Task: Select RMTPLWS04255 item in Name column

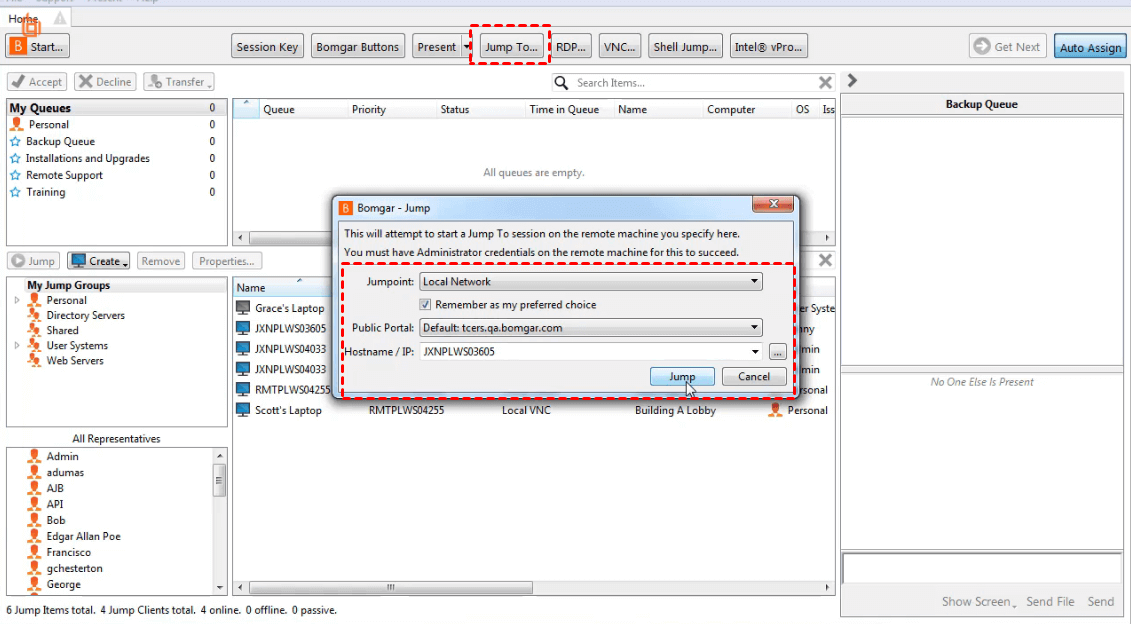Action: tap(292, 390)
